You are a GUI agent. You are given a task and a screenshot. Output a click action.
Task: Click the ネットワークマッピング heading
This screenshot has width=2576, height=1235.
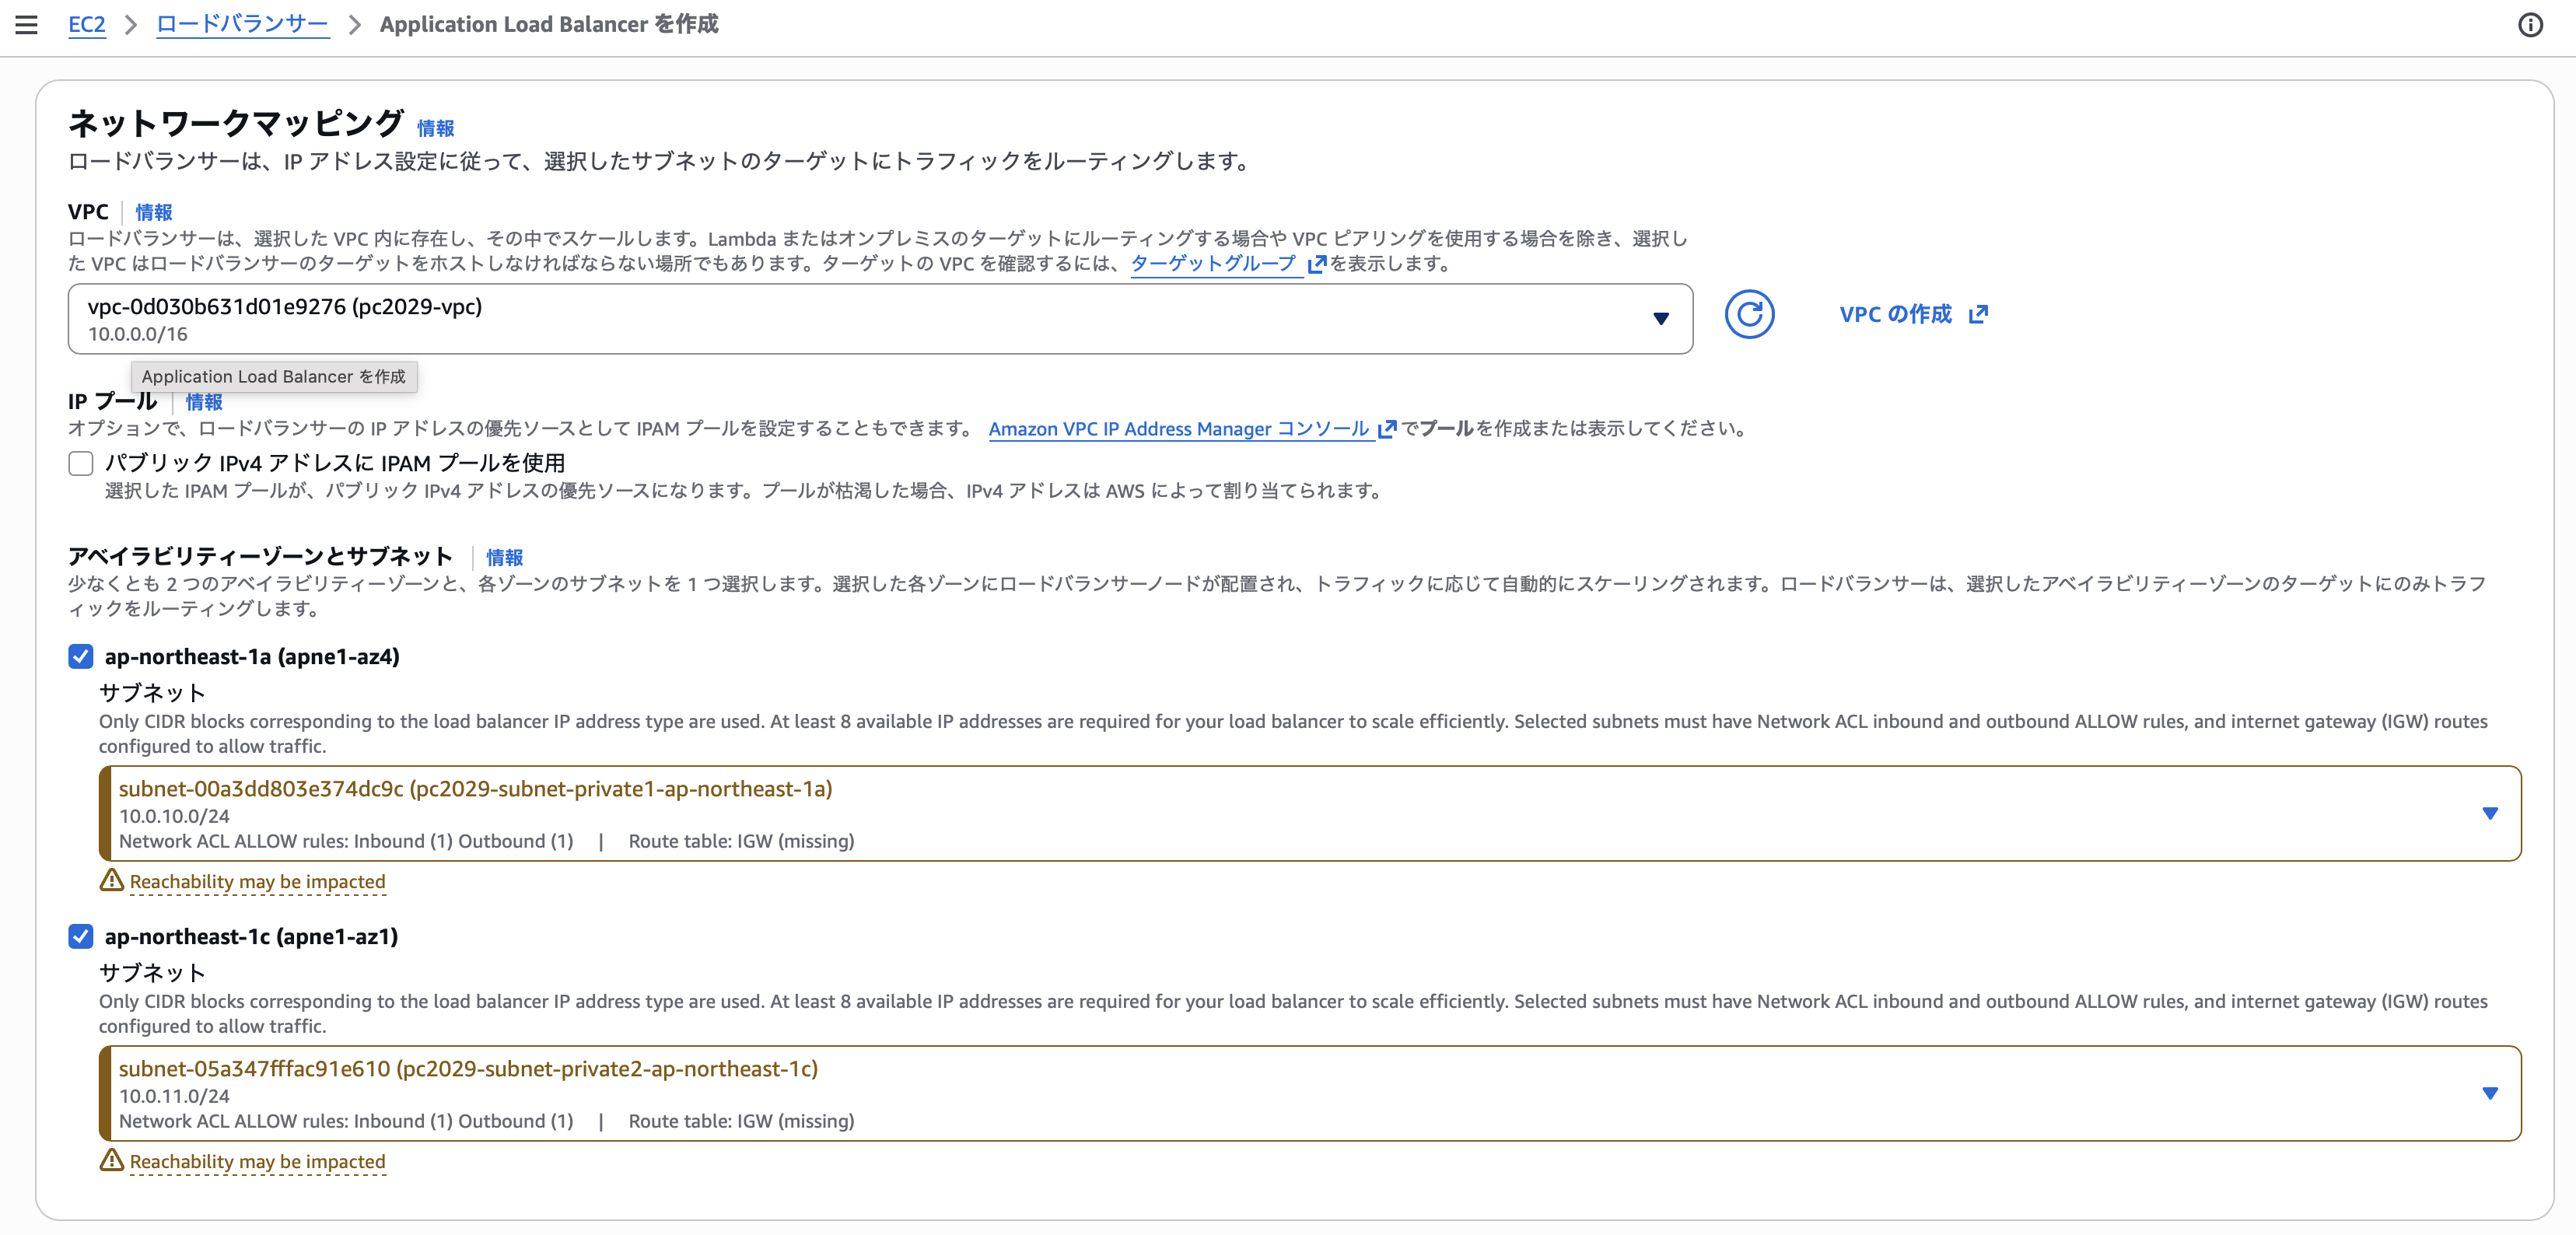click(236, 123)
